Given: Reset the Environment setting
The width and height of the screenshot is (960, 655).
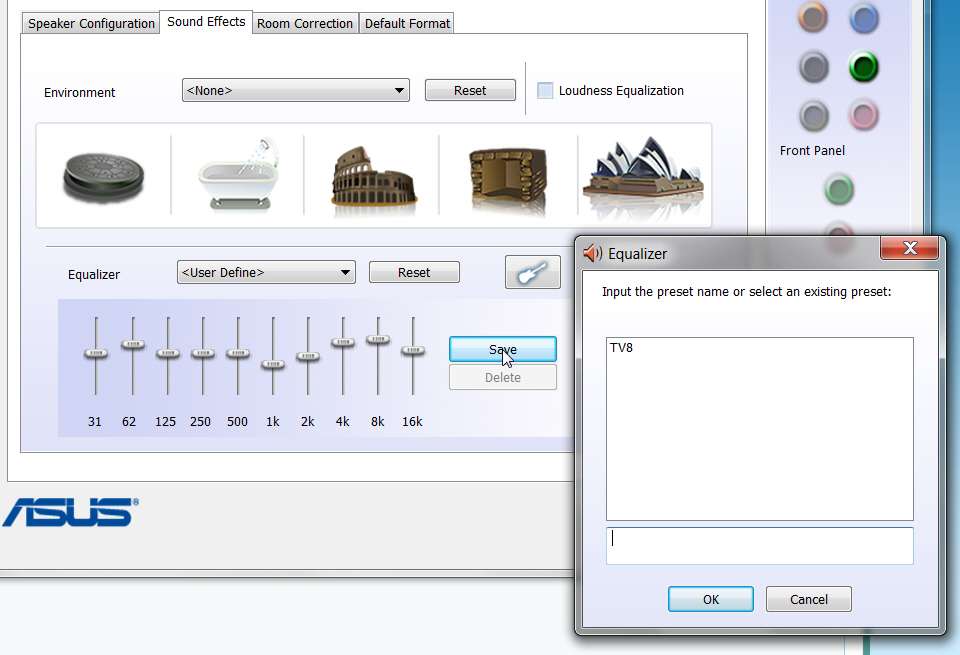Looking at the screenshot, I should pyautogui.click(x=470, y=91).
